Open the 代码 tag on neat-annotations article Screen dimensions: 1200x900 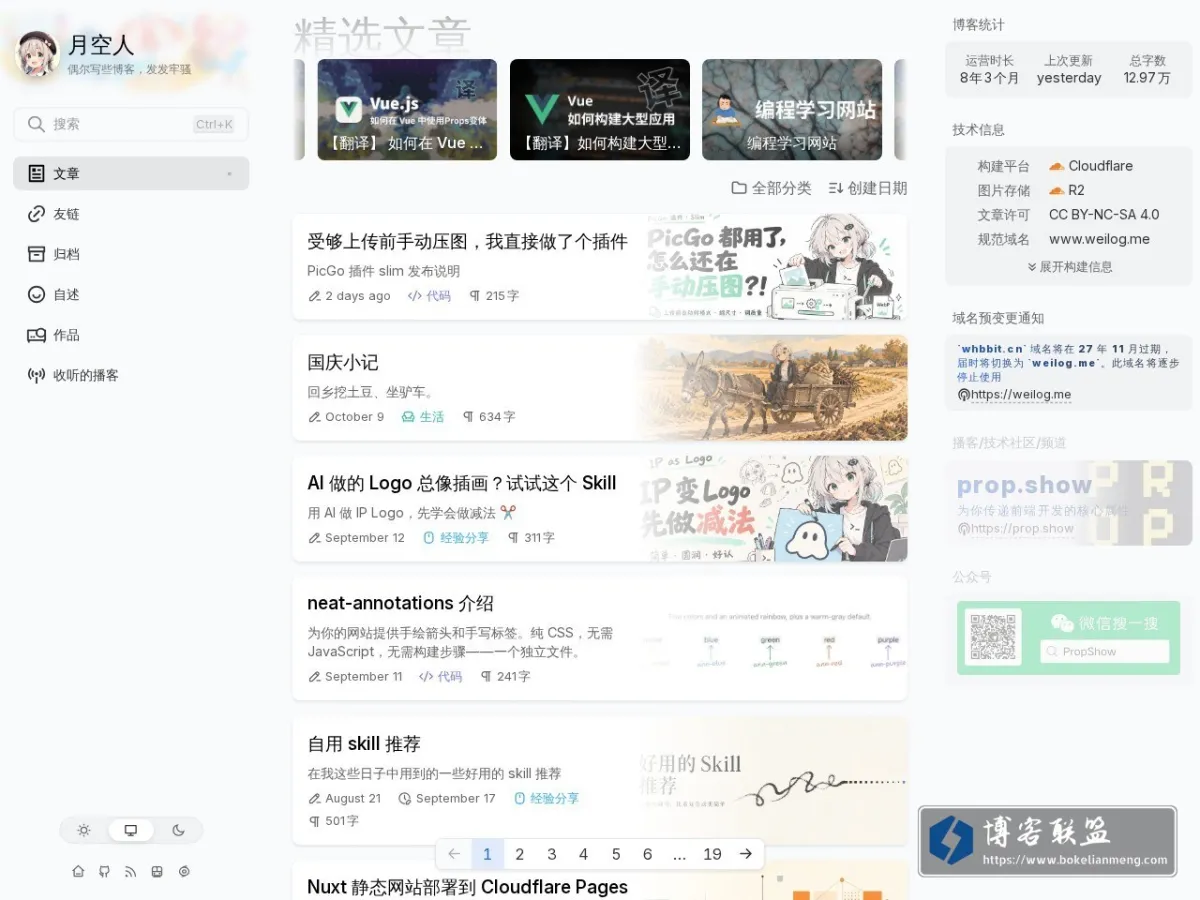tap(441, 677)
